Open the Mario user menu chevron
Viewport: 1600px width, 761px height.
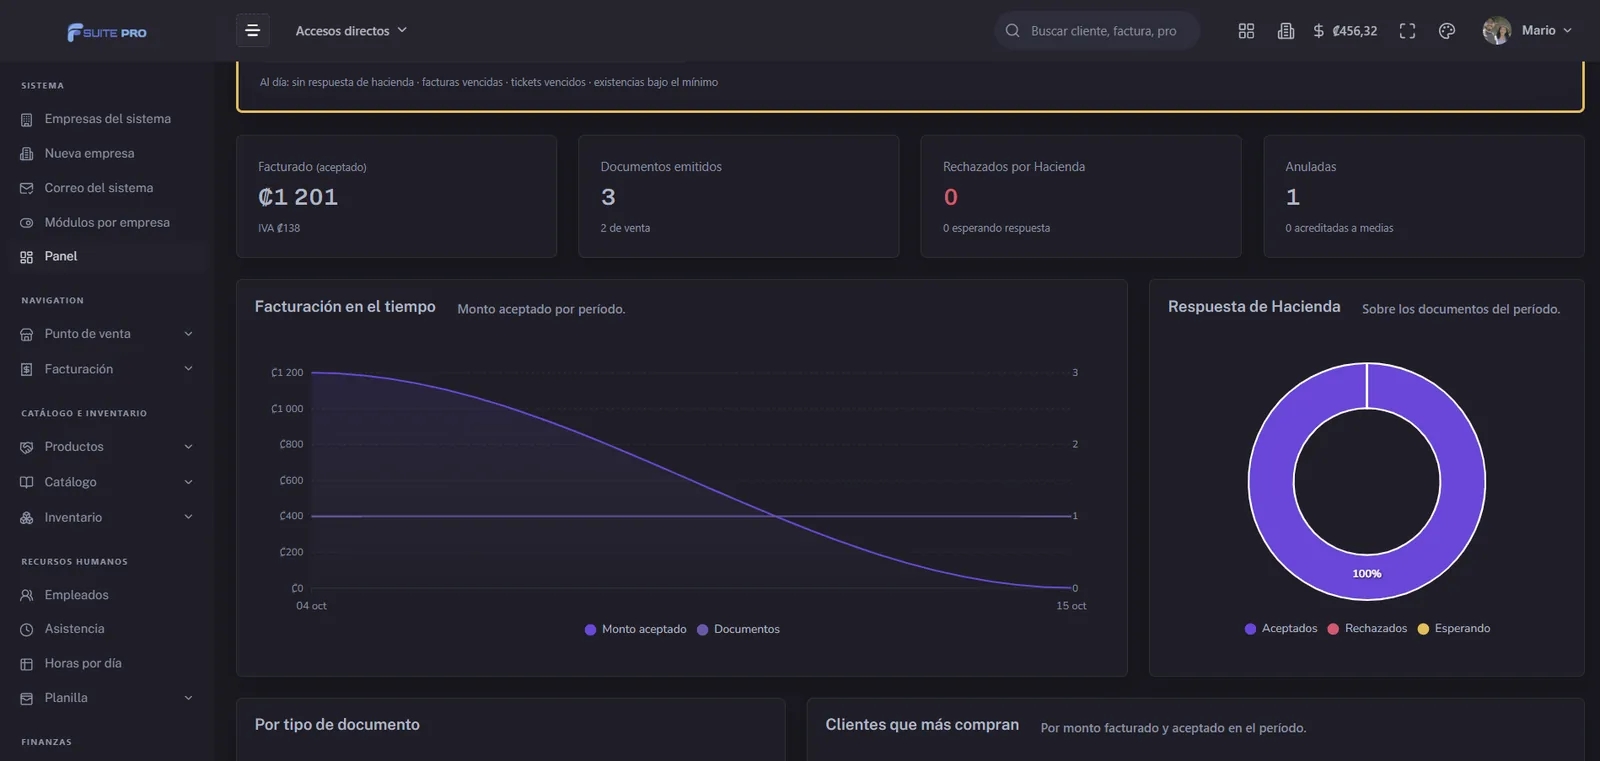pos(1567,31)
